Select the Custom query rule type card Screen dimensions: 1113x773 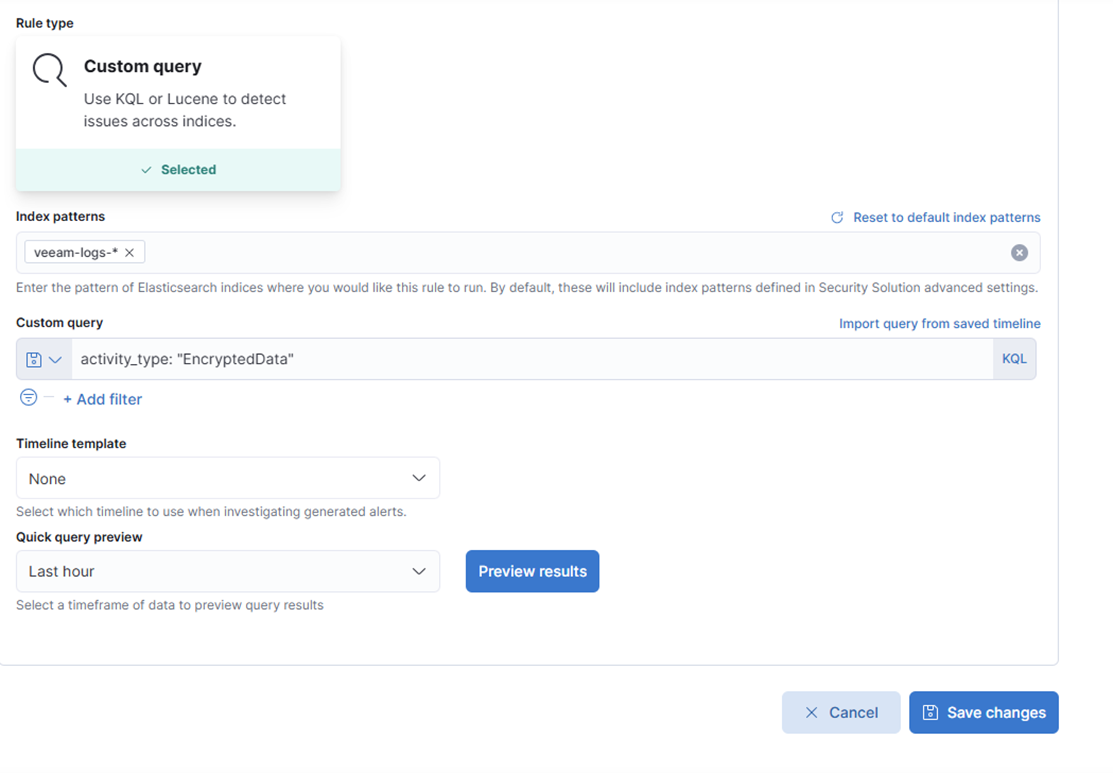click(178, 95)
